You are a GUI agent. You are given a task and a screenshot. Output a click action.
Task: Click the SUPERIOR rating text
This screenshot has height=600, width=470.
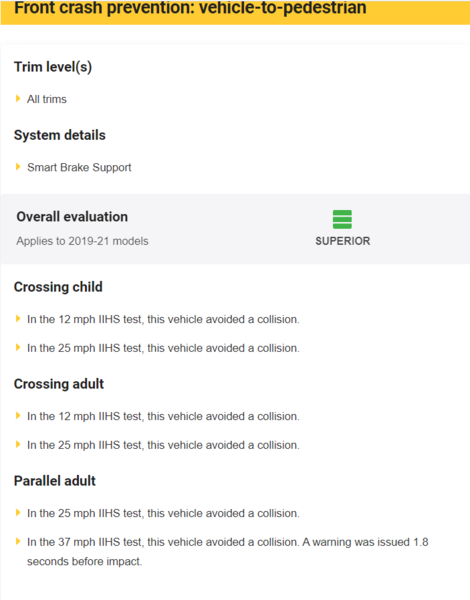pos(343,241)
